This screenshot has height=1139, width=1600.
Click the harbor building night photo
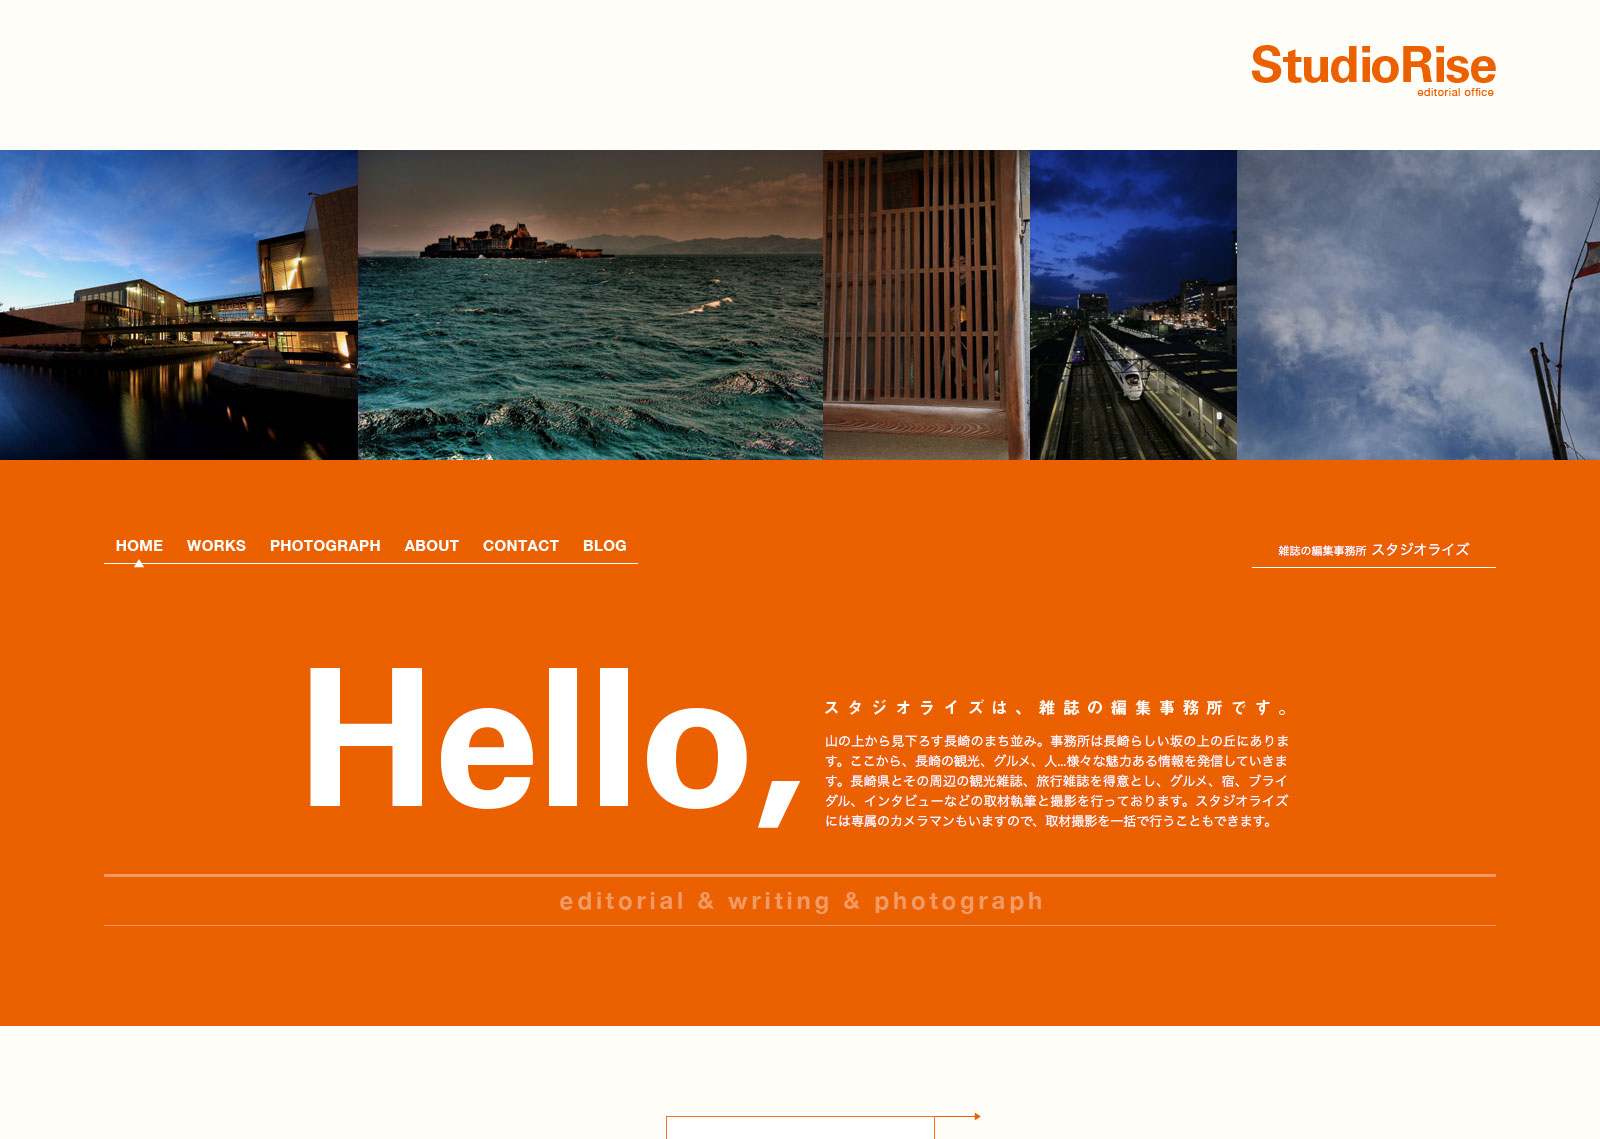coord(179,305)
